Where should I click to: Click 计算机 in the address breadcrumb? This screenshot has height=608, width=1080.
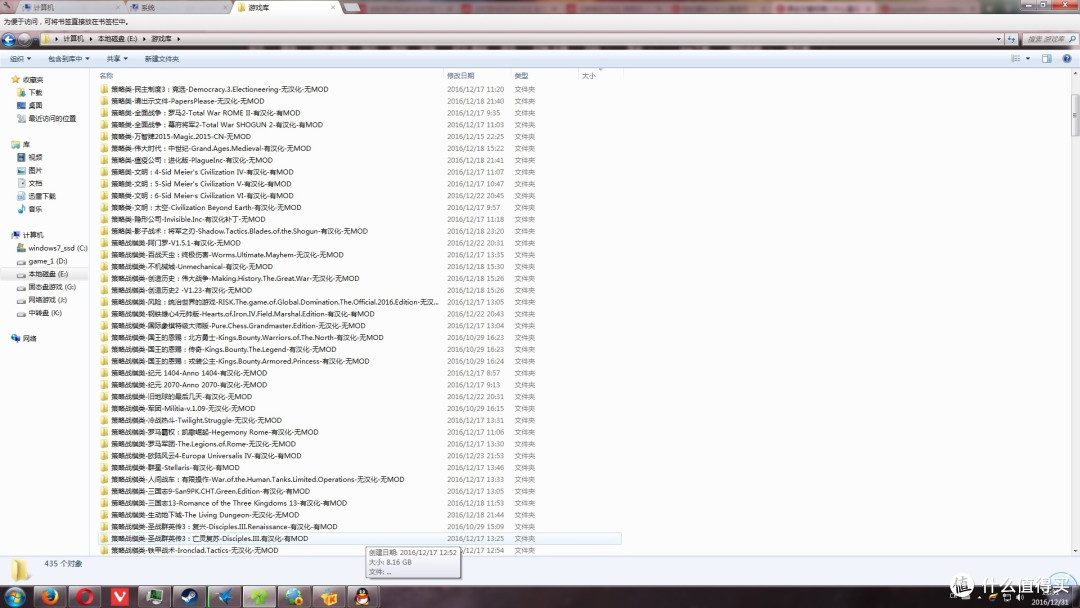(73, 39)
